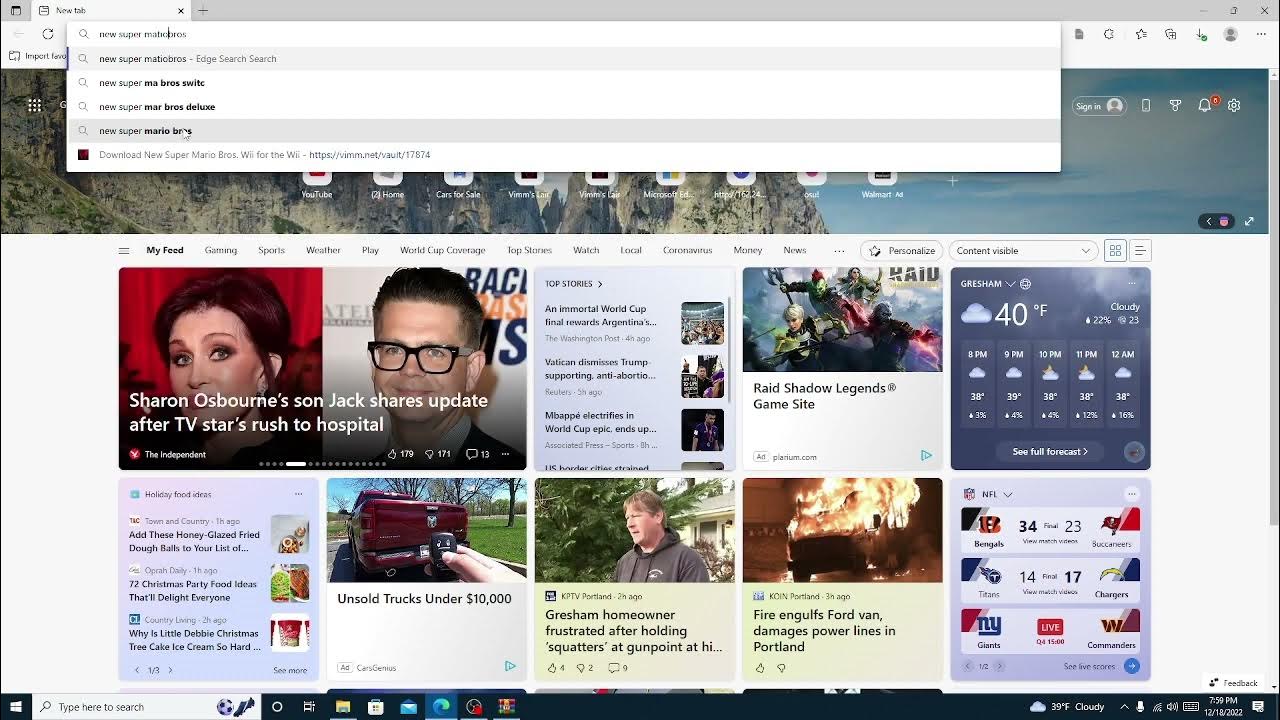Image resolution: width=1280 pixels, height=720 pixels.
Task: Open the more options ellipsis on the weather card
Action: tap(1131, 284)
